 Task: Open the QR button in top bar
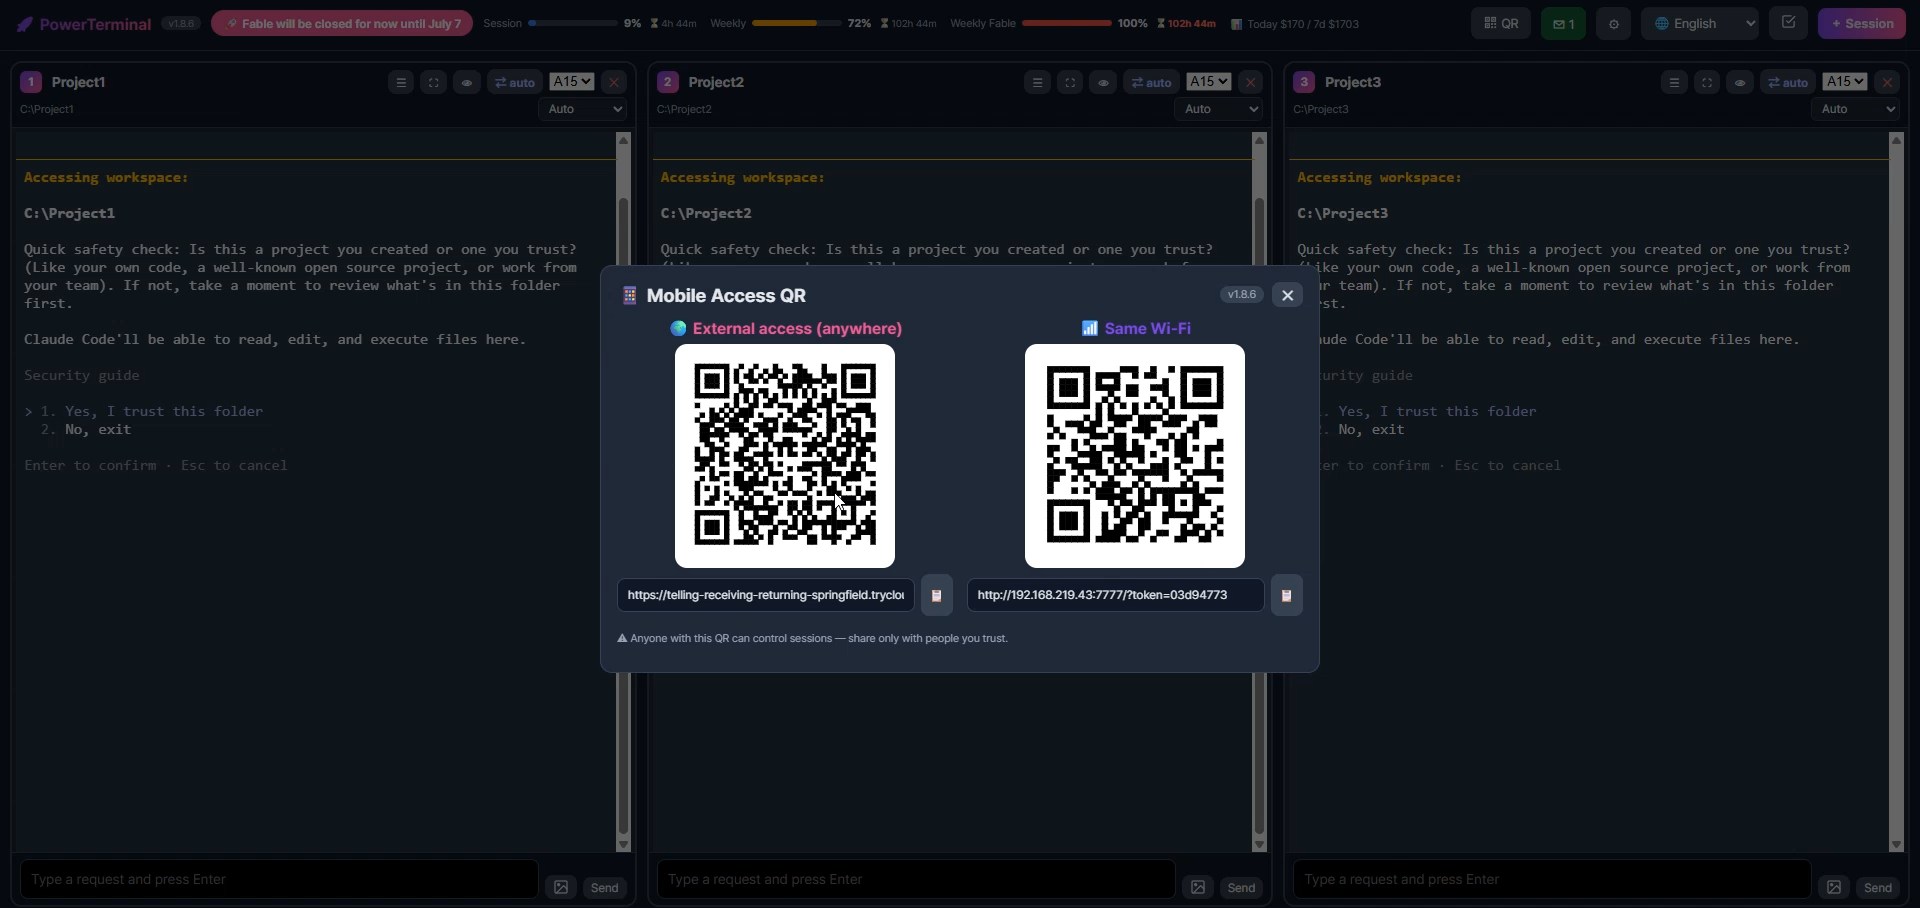coord(1501,23)
